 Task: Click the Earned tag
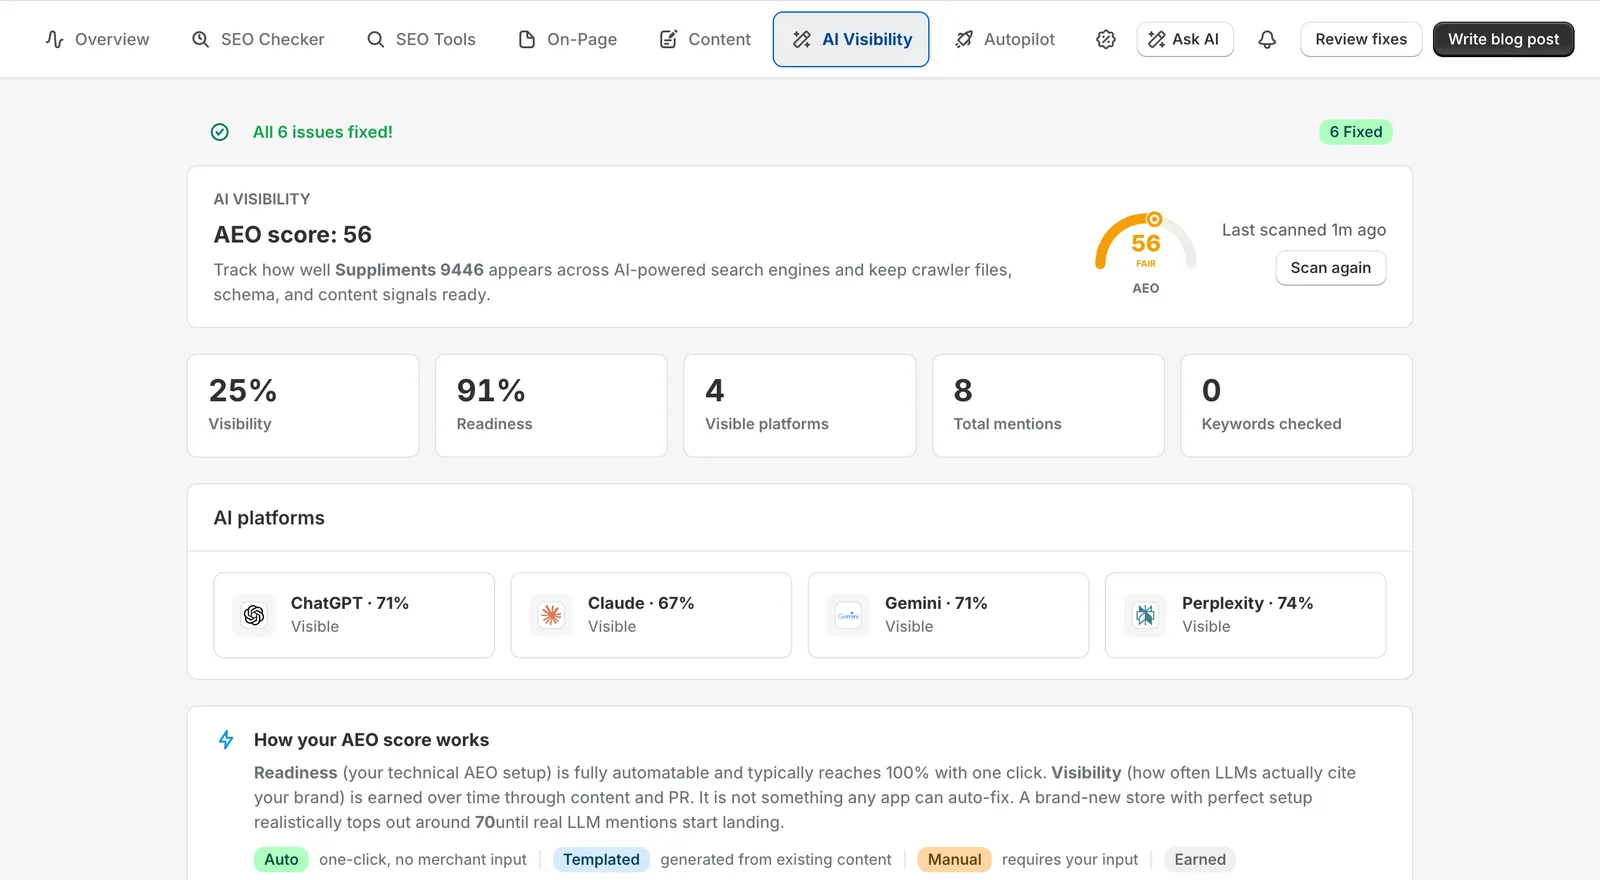pos(1200,859)
